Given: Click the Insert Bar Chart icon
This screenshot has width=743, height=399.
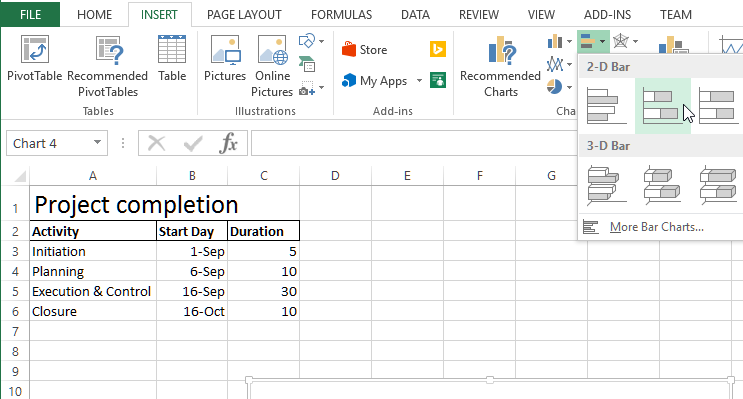Looking at the screenshot, I should click(x=588, y=41).
